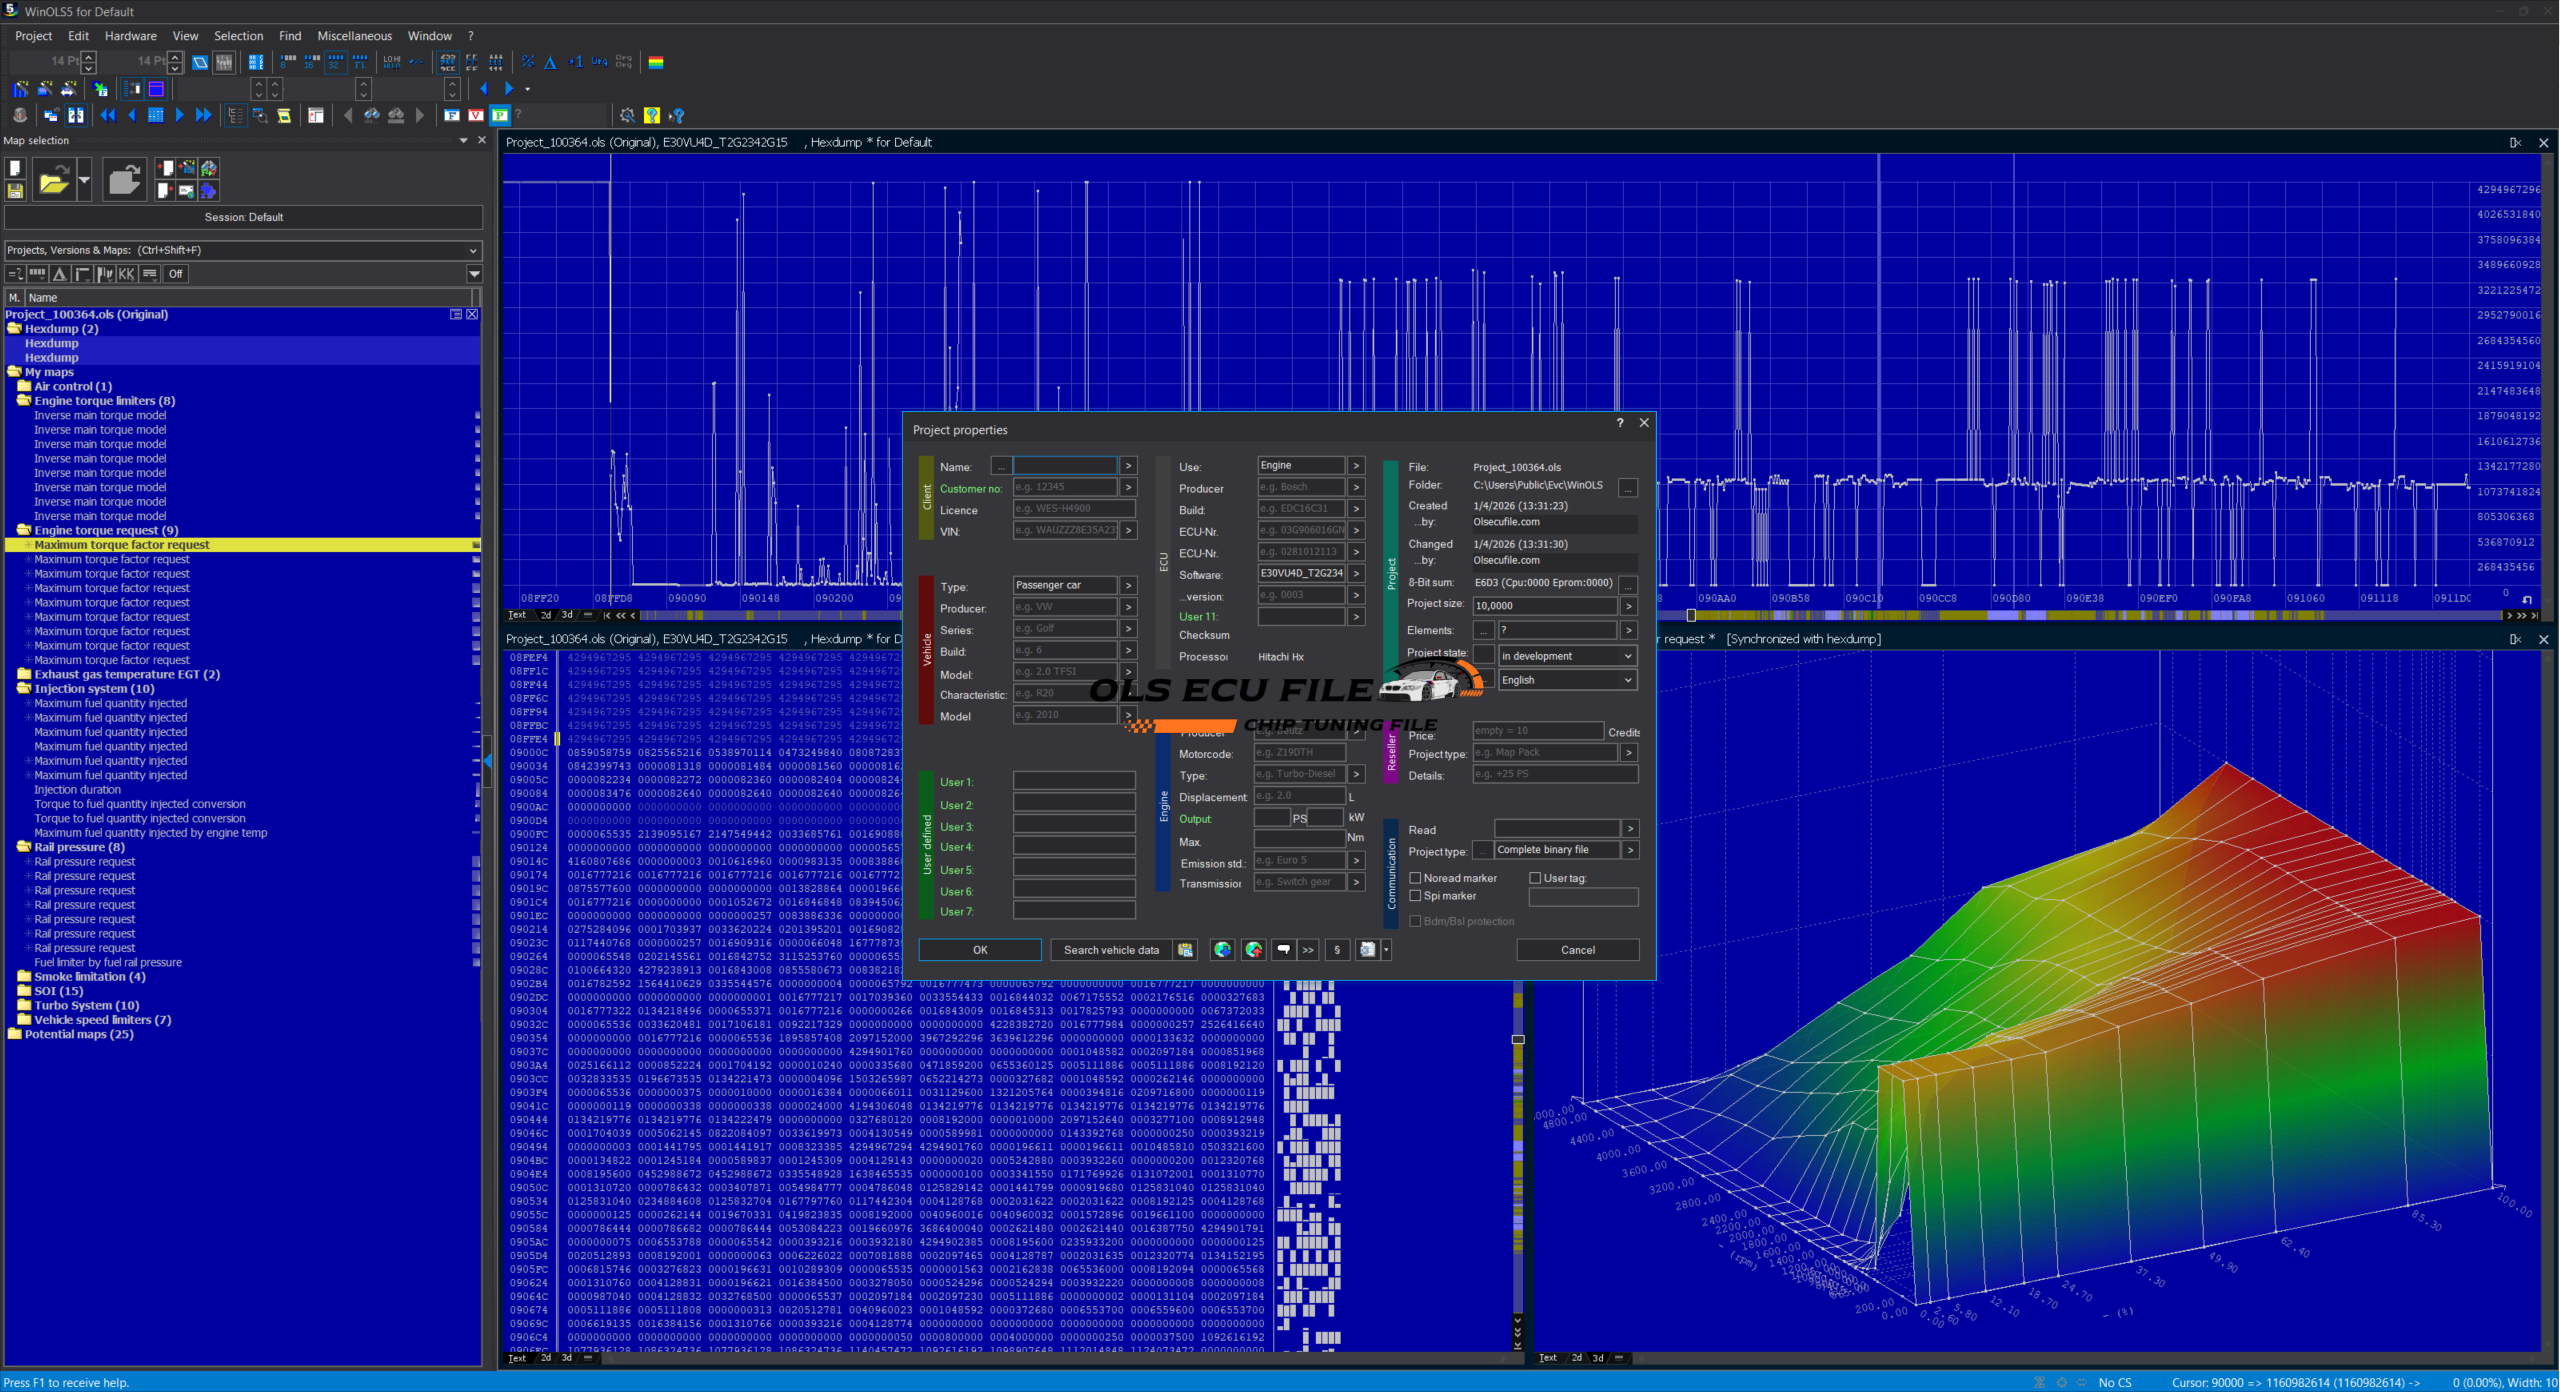
Task: Open the Miscellaneous menu
Action: [x=354, y=36]
